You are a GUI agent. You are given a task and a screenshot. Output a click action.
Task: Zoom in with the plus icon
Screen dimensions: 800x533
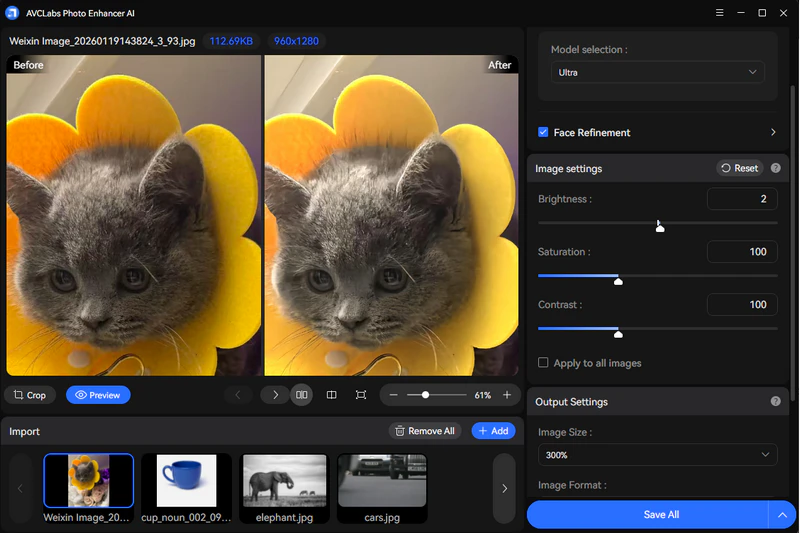point(507,395)
